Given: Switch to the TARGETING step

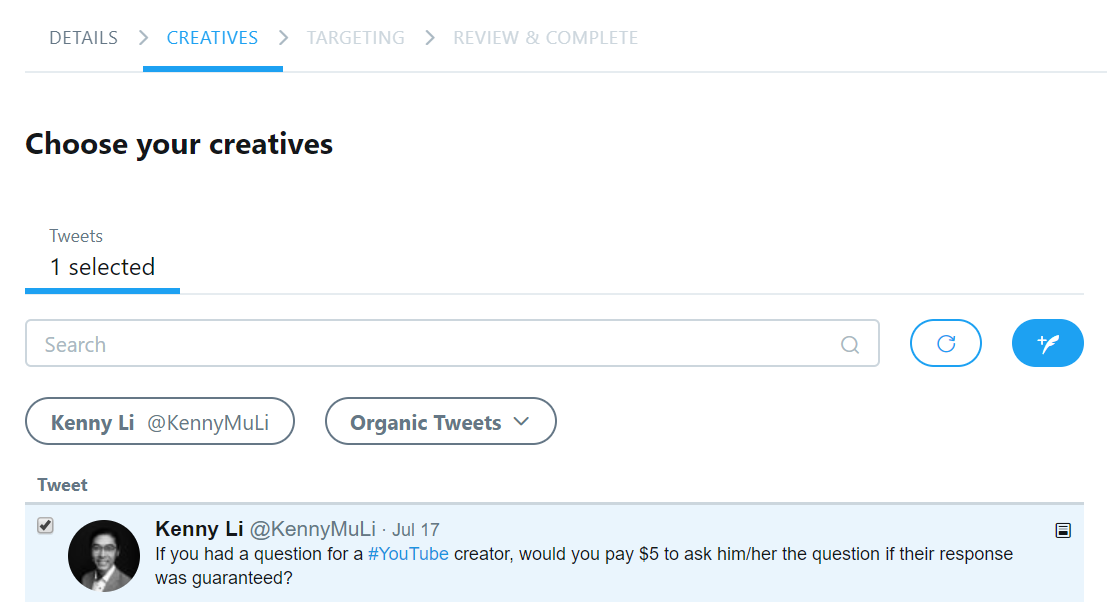Looking at the screenshot, I should click(355, 38).
